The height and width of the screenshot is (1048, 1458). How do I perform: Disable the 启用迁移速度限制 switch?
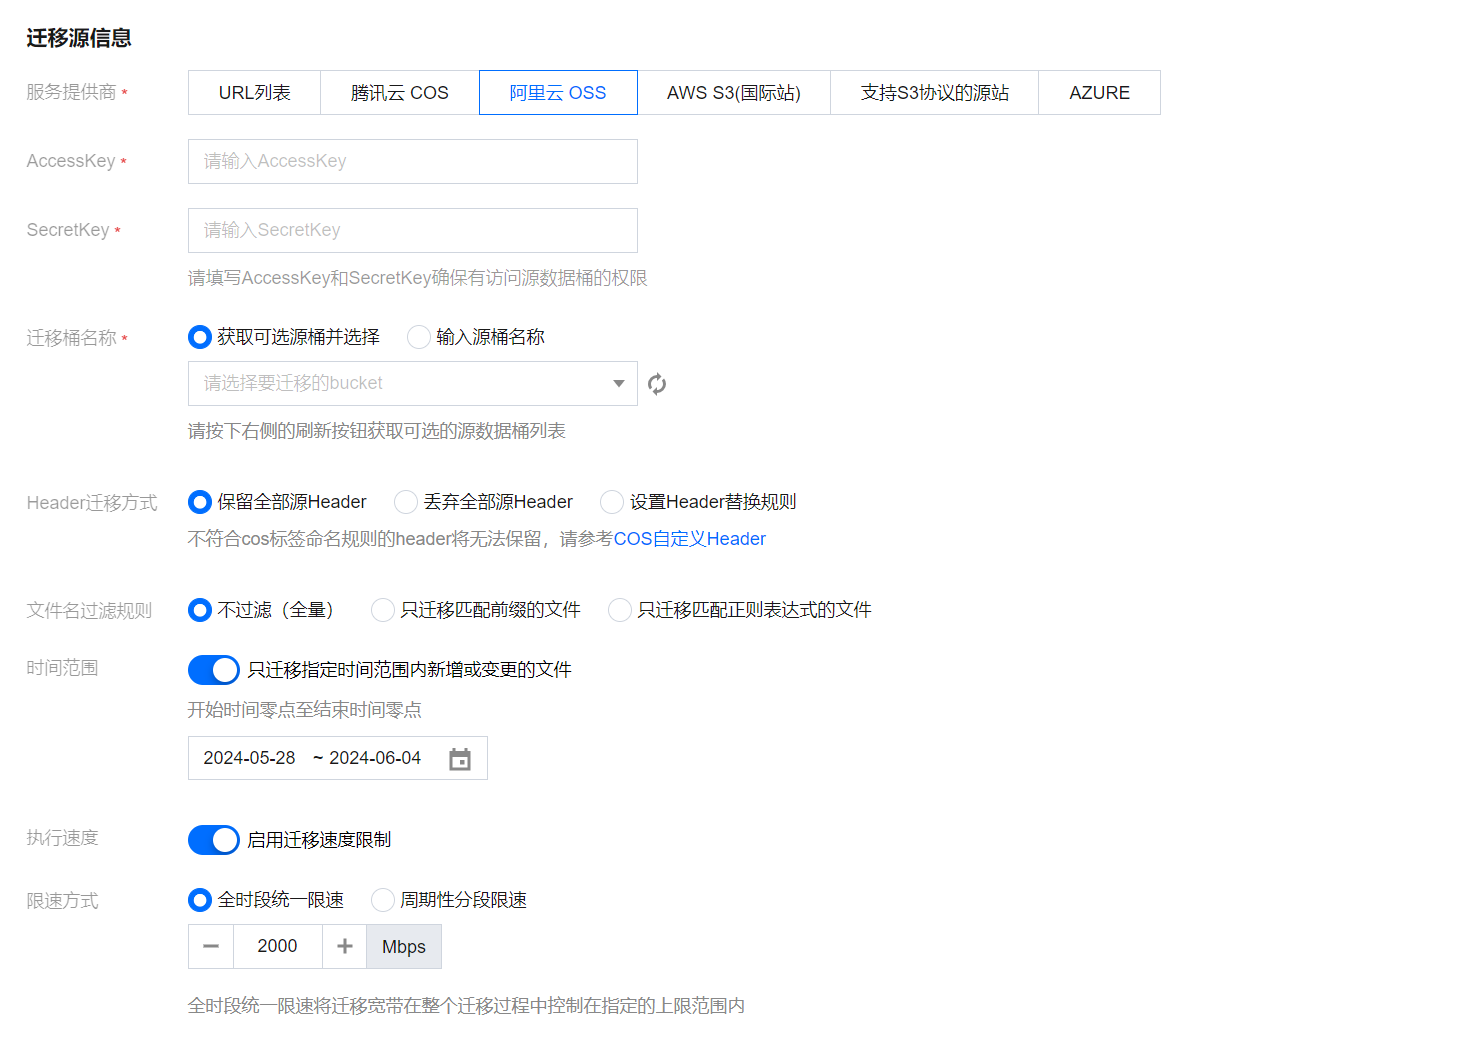pyautogui.click(x=214, y=840)
